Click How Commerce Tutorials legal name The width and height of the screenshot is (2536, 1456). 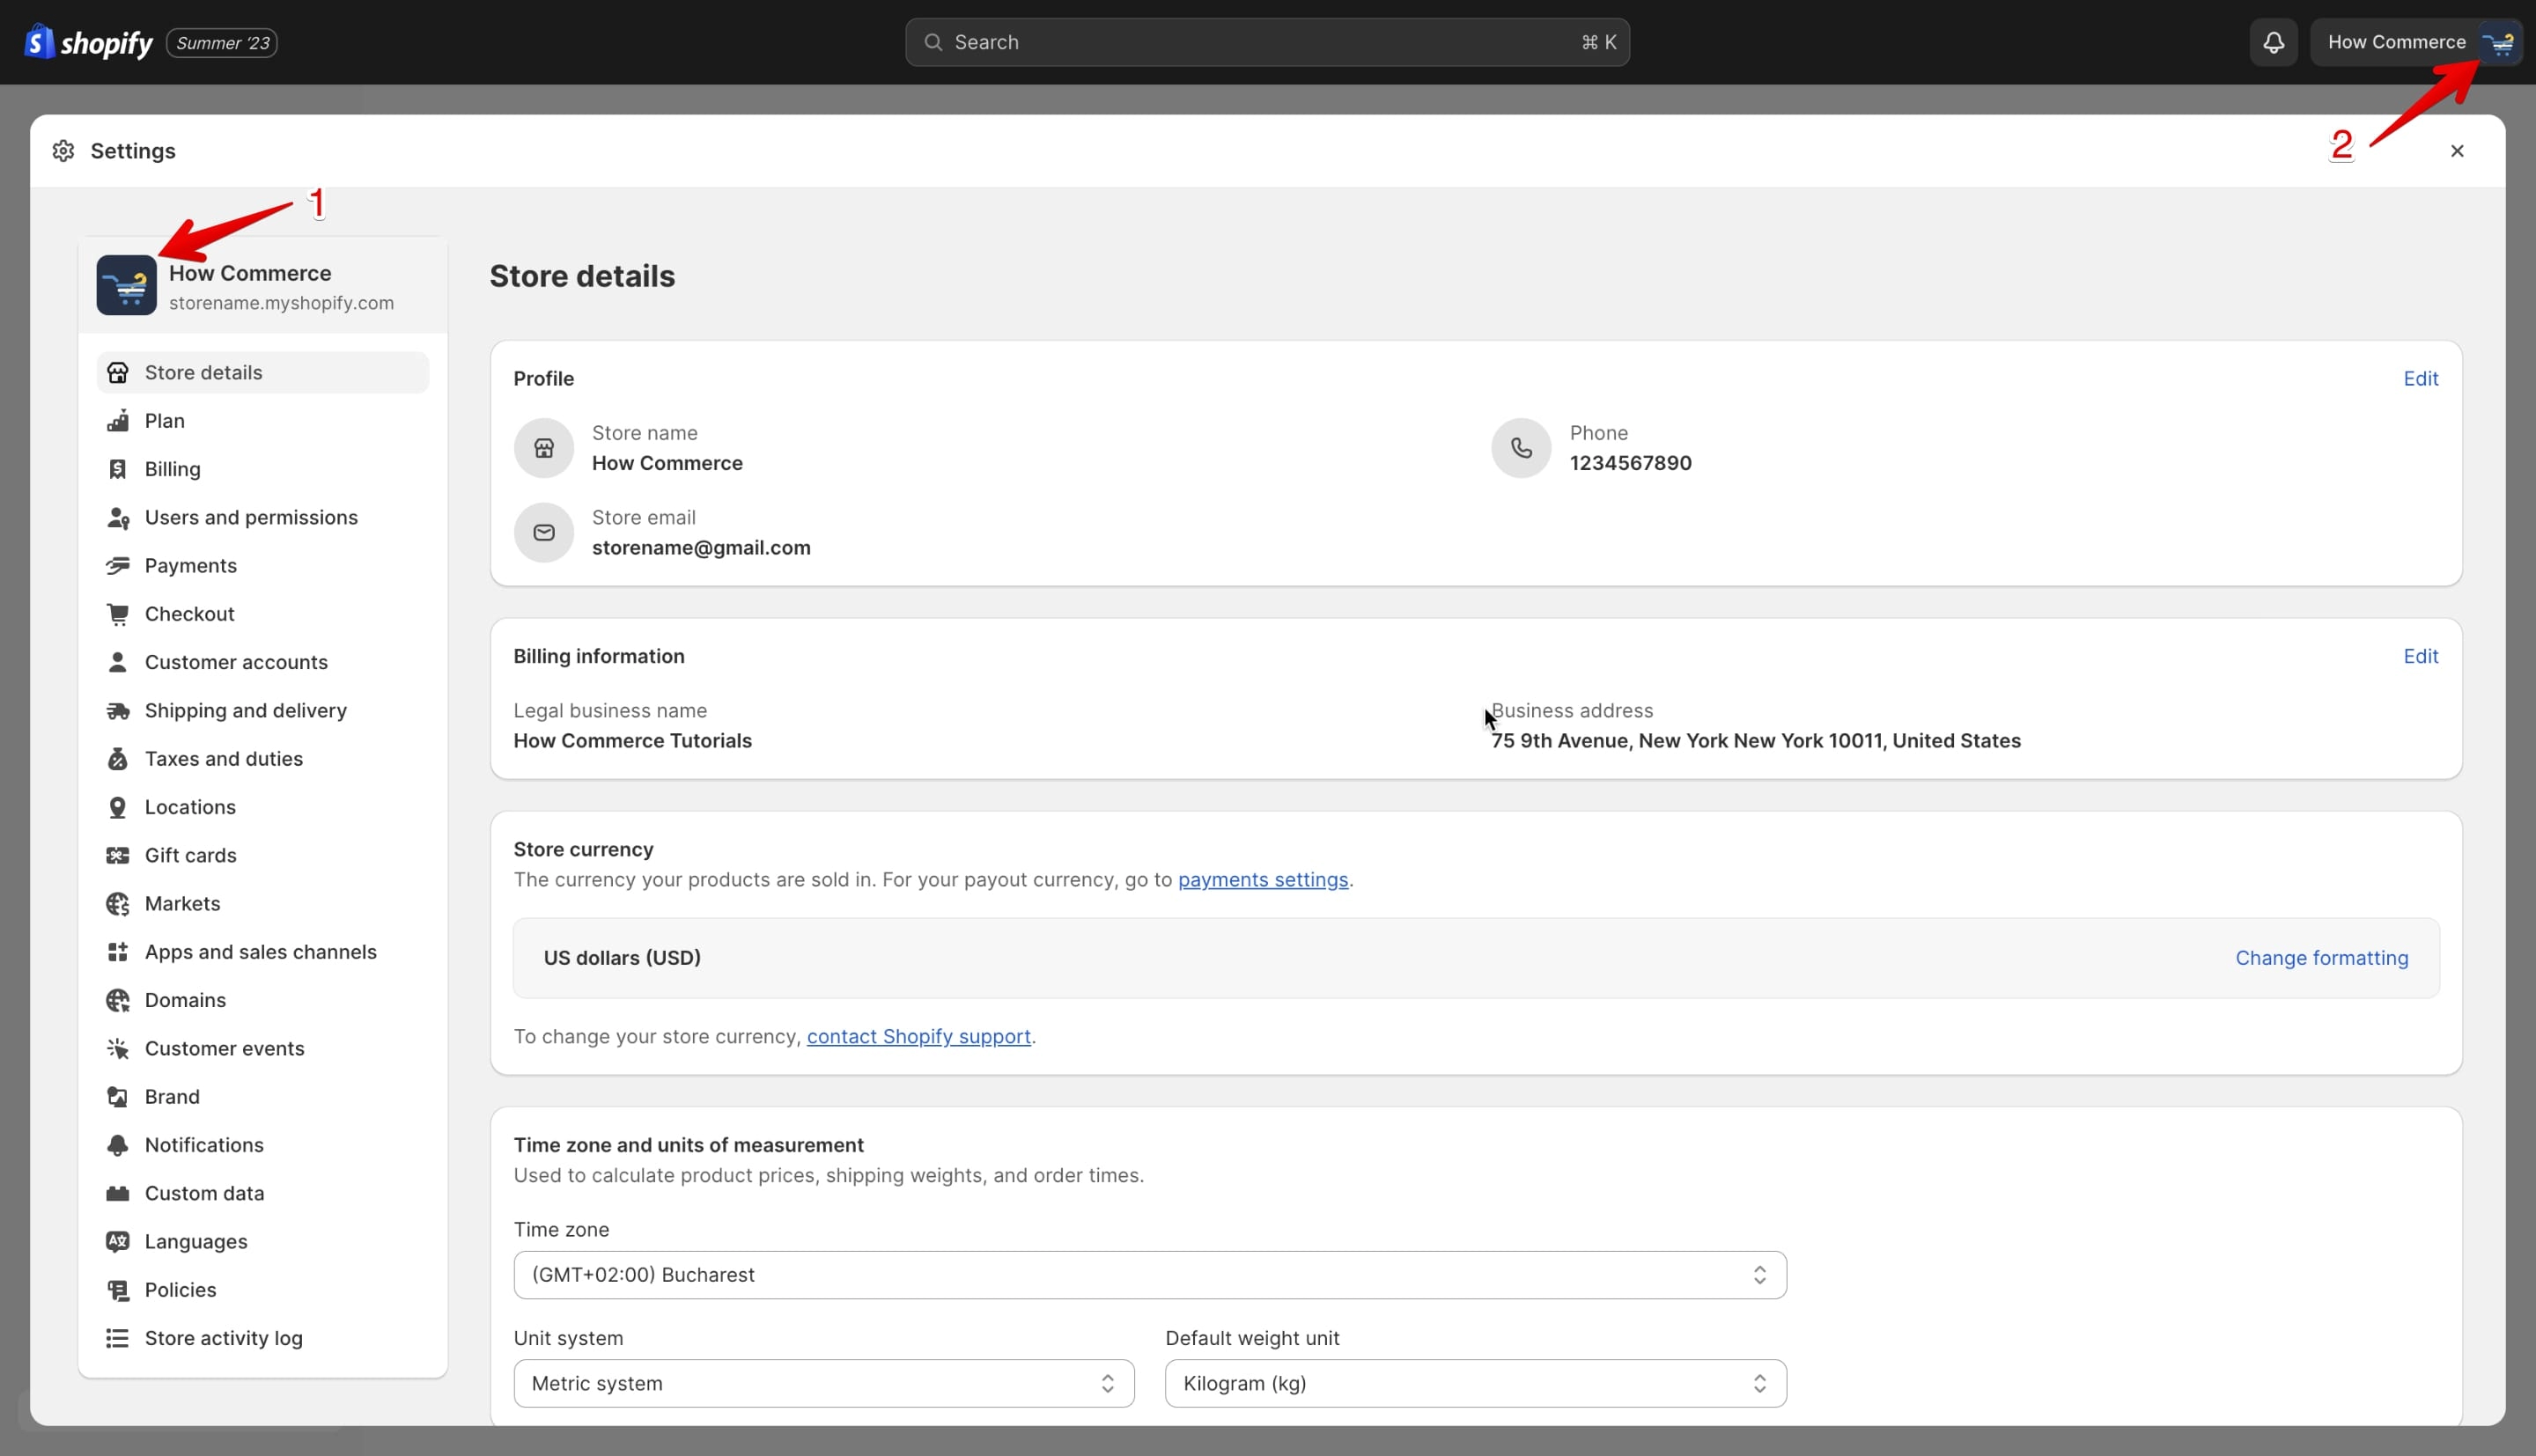(x=632, y=740)
